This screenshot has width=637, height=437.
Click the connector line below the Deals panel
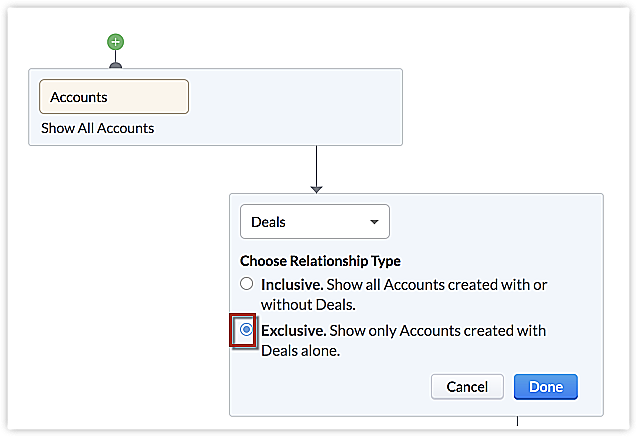pos(516,424)
